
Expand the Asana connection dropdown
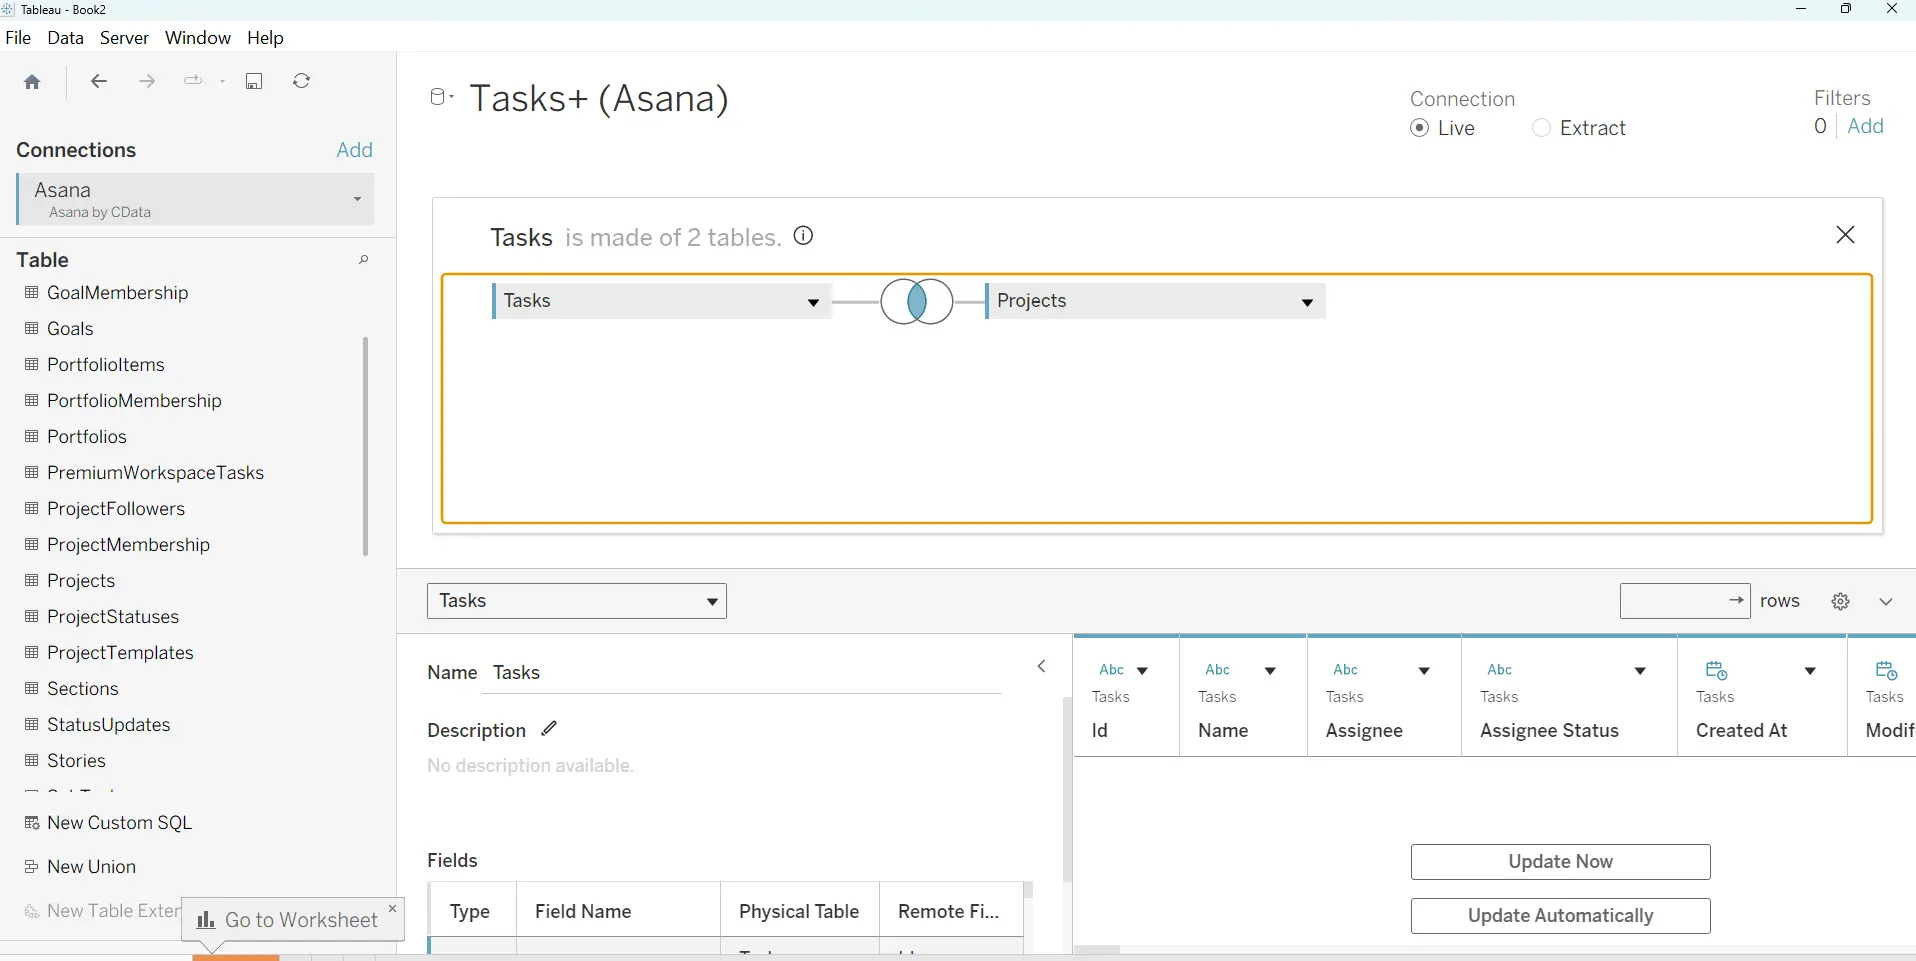pos(357,199)
